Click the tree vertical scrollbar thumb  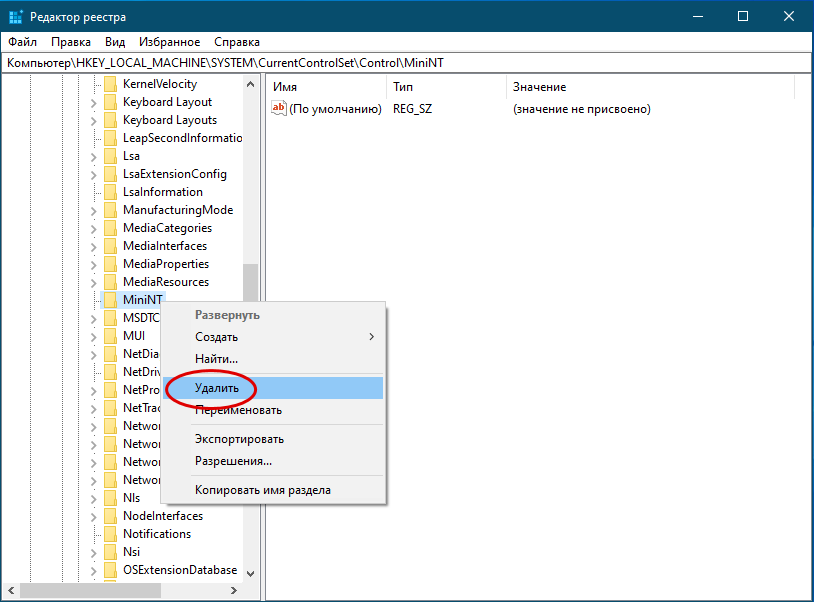pyautogui.click(x=250, y=283)
